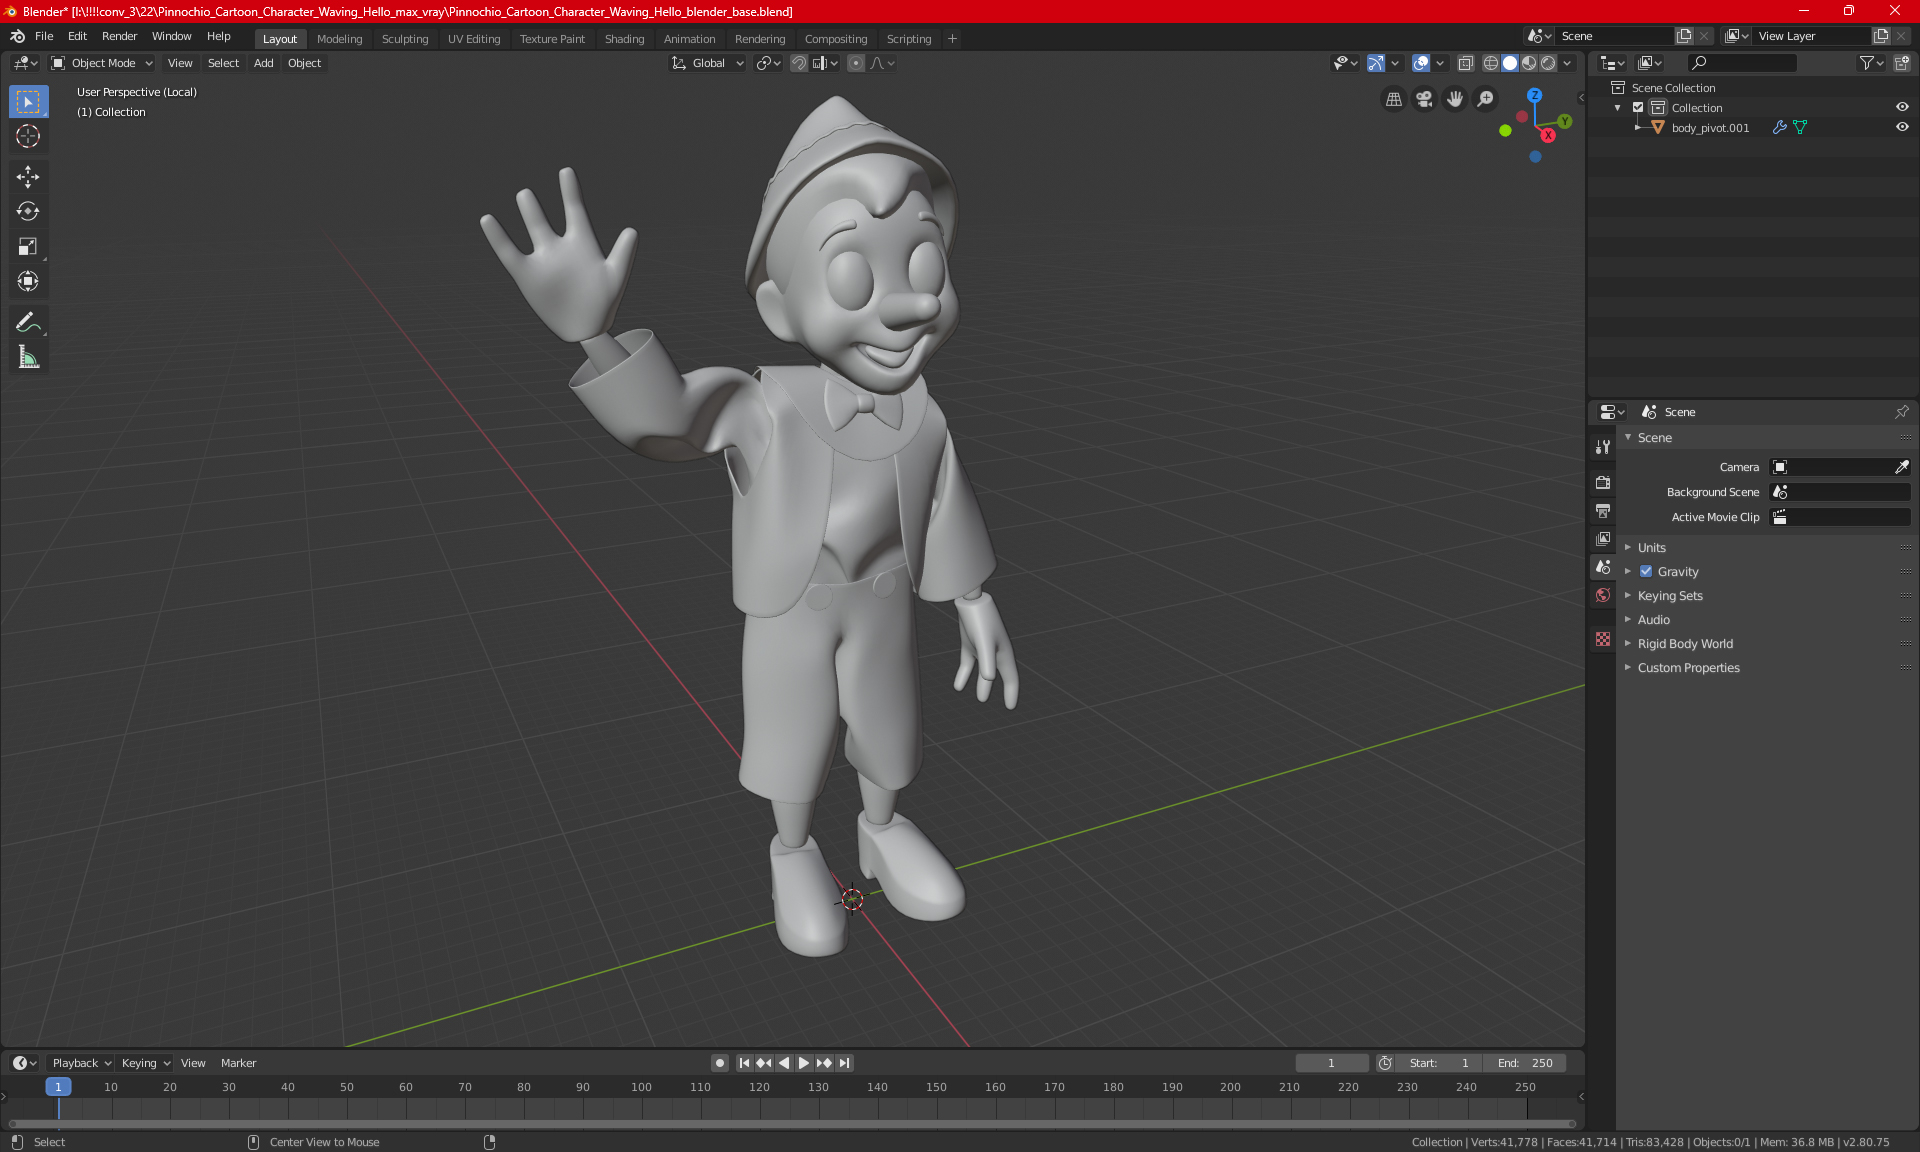
Task: Switch to the UV Editing workspace tab
Action: (x=474, y=39)
